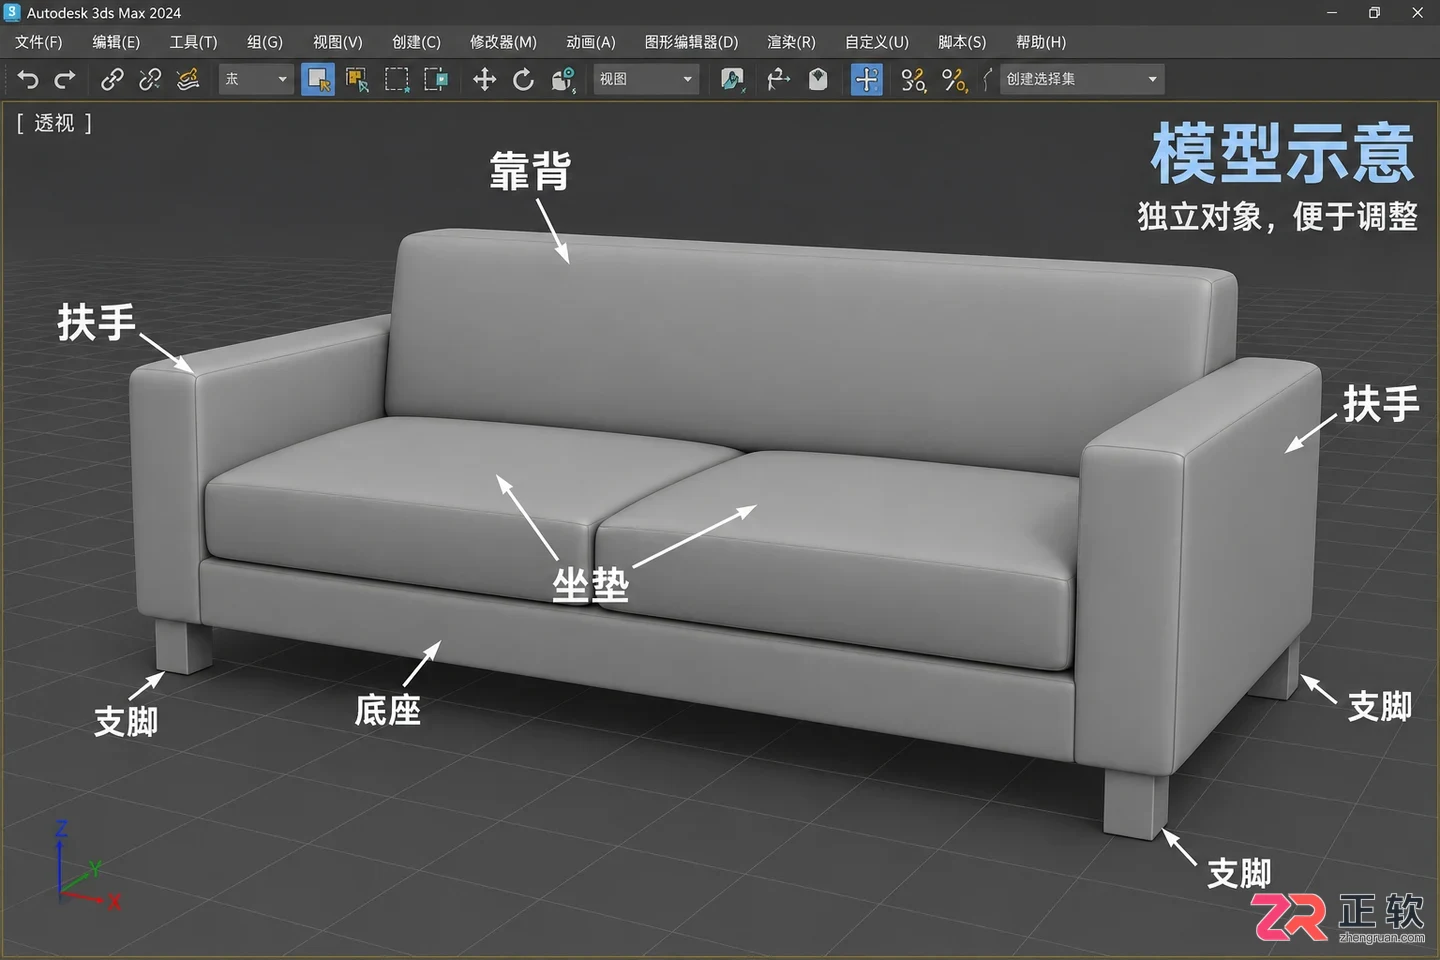
Task: Activate the Select and Move tool
Action: [x=484, y=80]
